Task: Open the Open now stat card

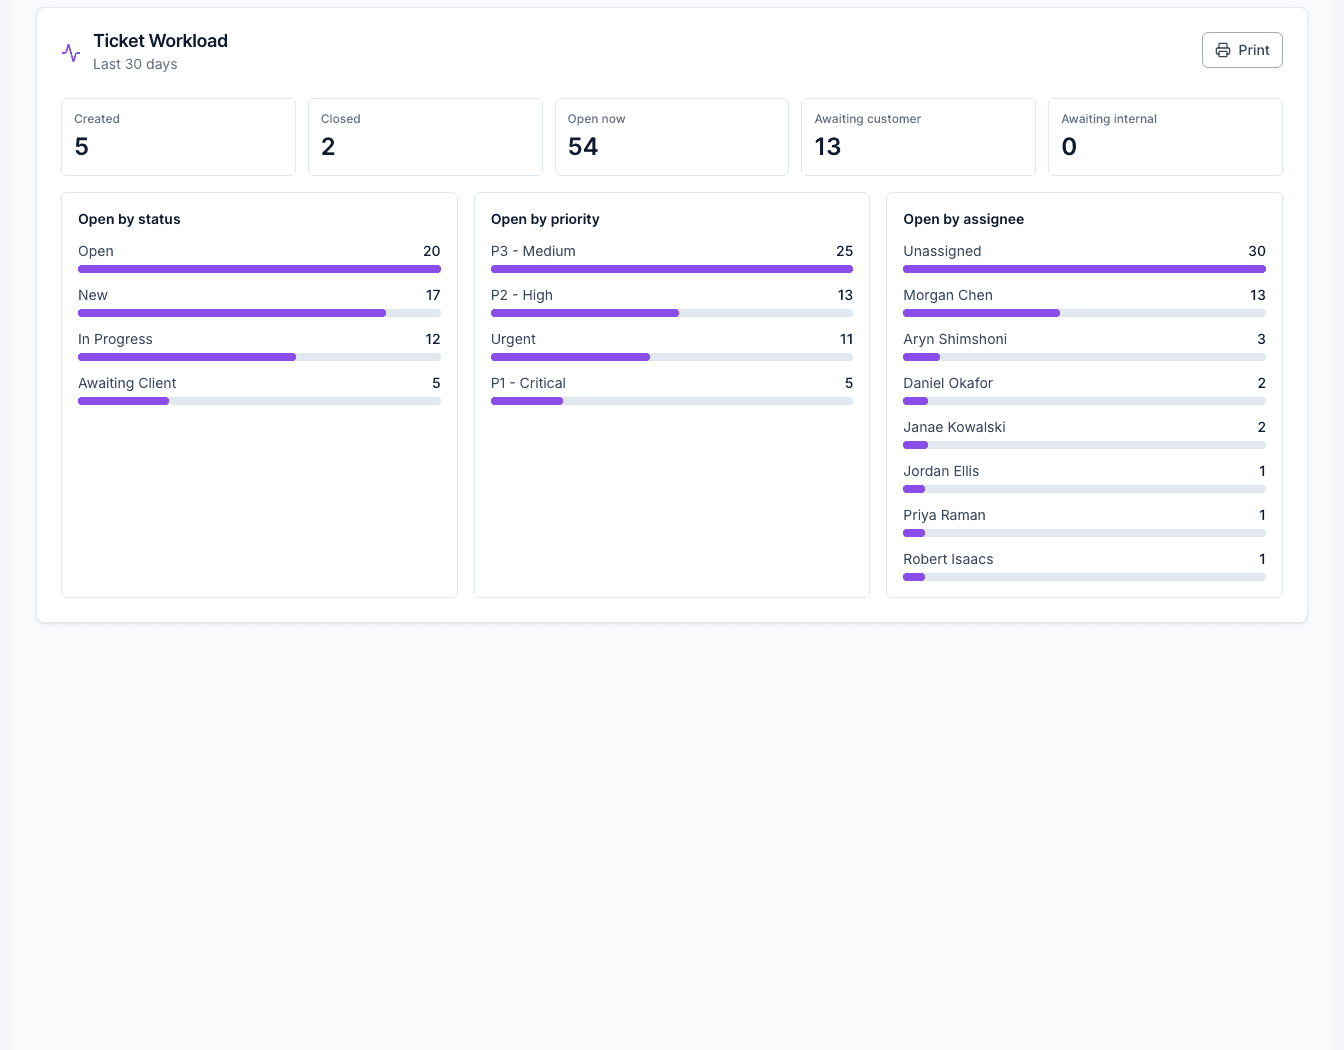Action: pyautogui.click(x=672, y=137)
